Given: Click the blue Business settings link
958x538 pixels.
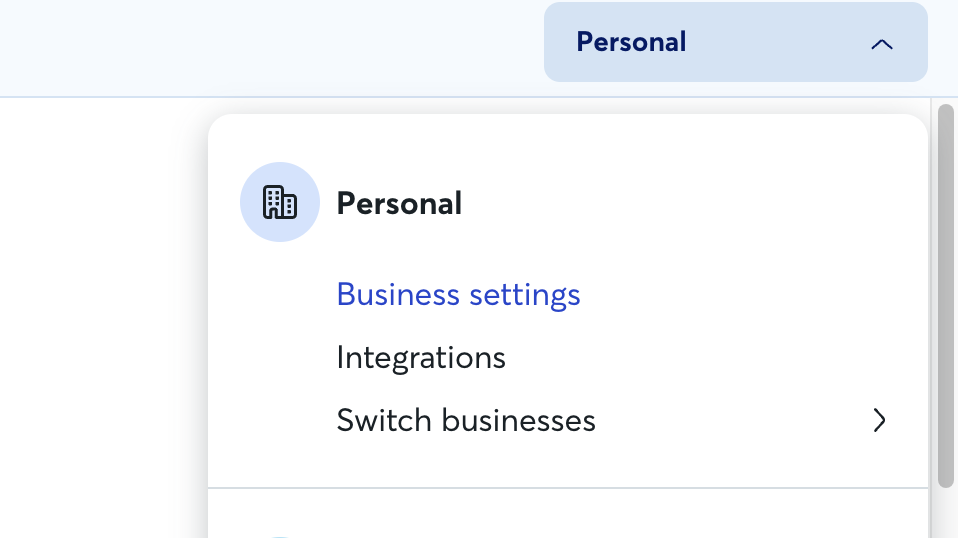Looking at the screenshot, I should pyautogui.click(x=458, y=295).
